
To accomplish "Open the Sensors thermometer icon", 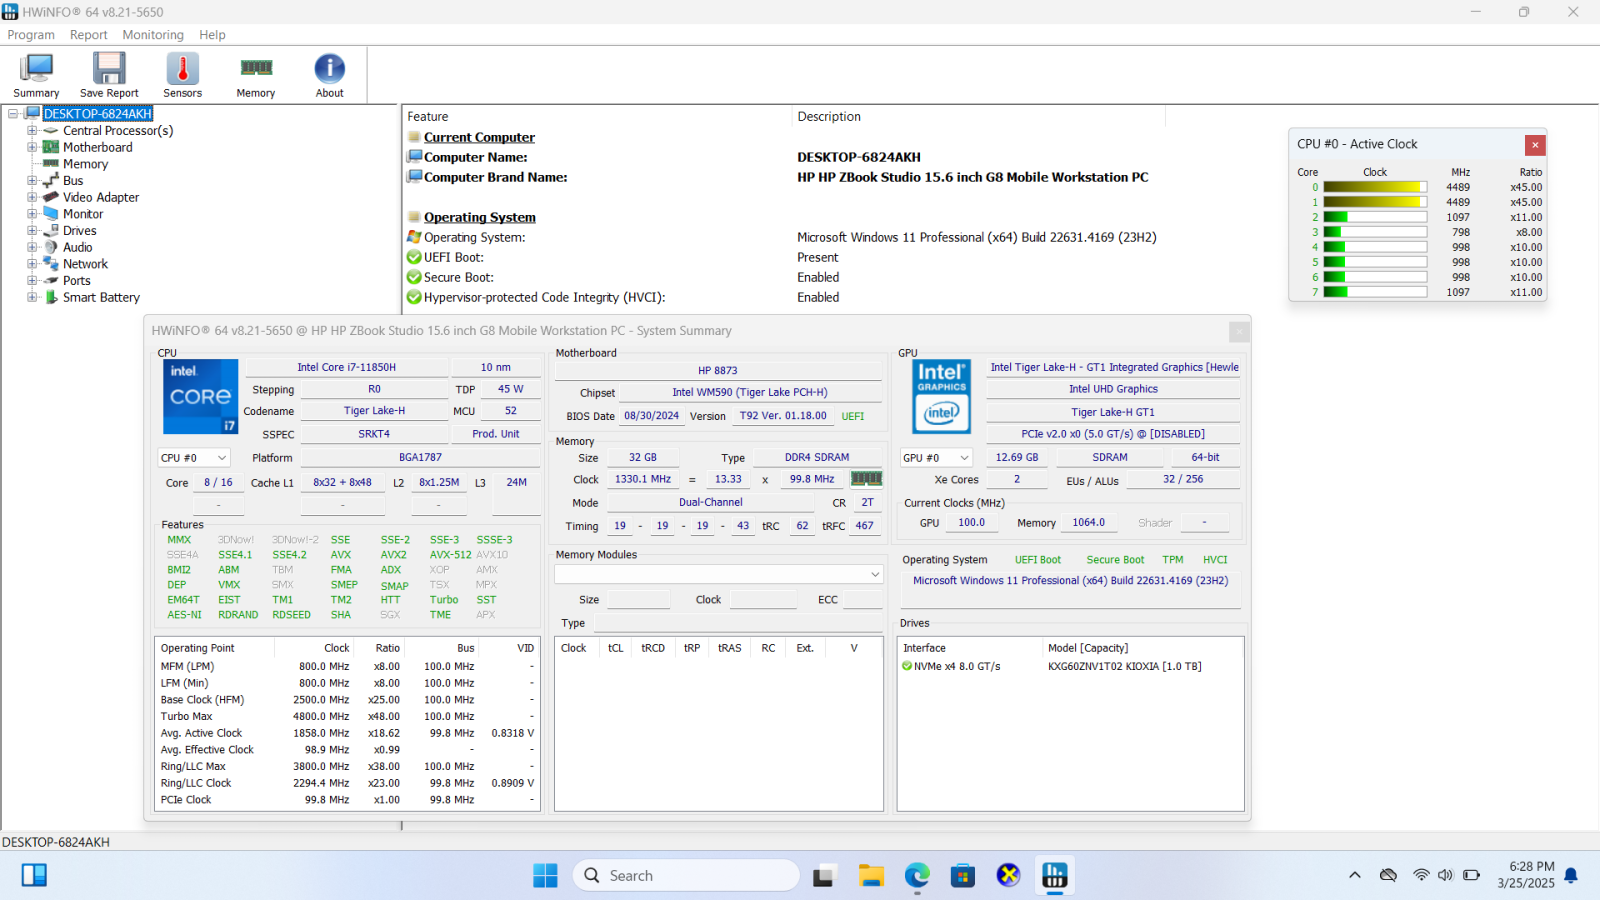I will point(182,76).
